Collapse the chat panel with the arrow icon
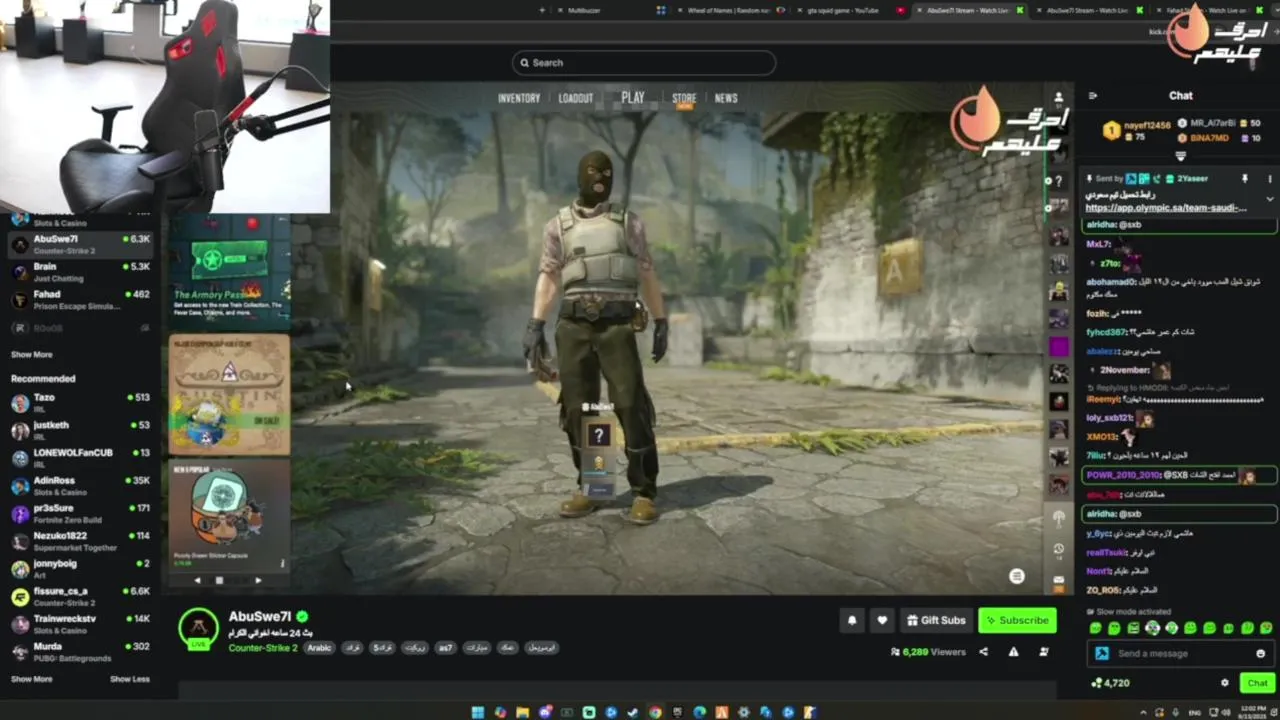Image resolution: width=1280 pixels, height=720 pixels. pyautogui.click(x=1092, y=96)
